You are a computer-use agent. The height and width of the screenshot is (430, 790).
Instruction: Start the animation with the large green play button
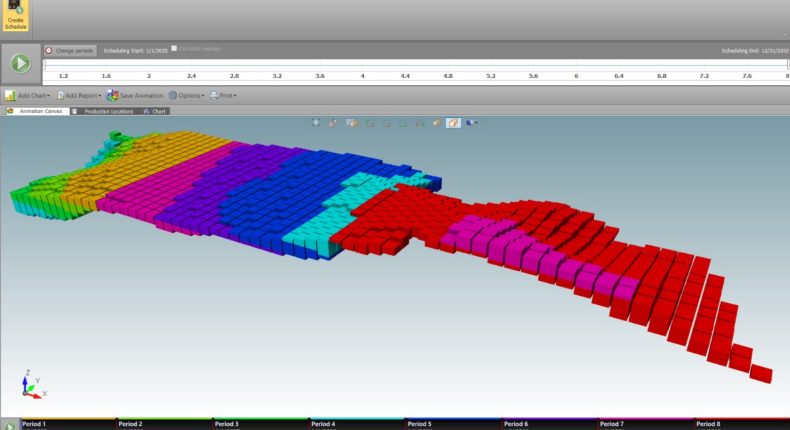tap(21, 64)
